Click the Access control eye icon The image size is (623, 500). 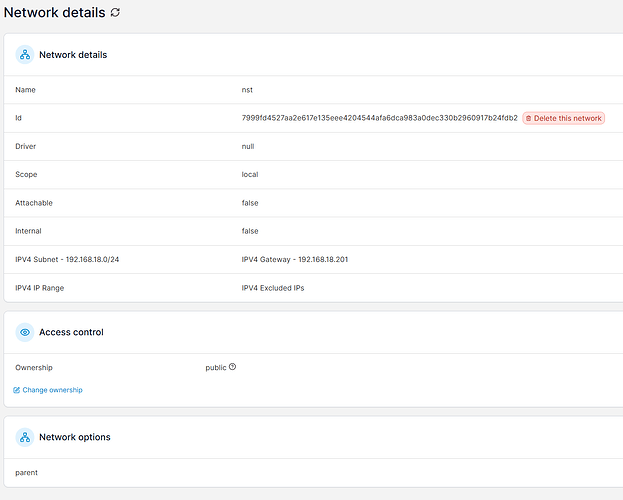25,332
